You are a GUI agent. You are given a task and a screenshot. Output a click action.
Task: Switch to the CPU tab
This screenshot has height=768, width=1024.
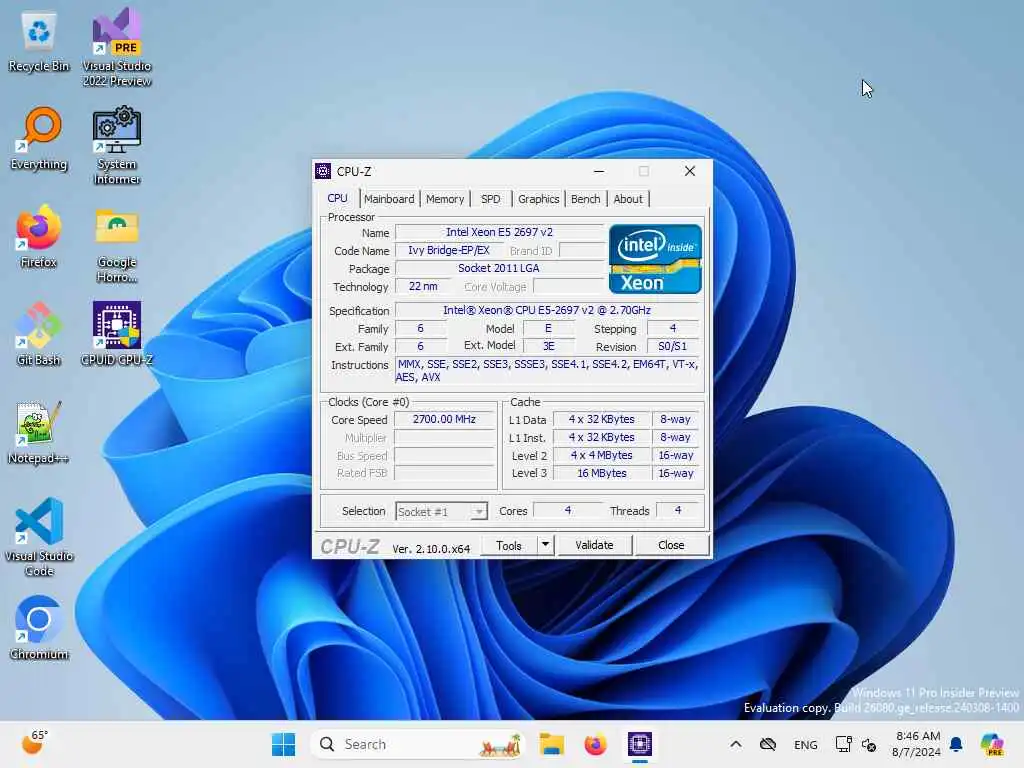[338, 198]
